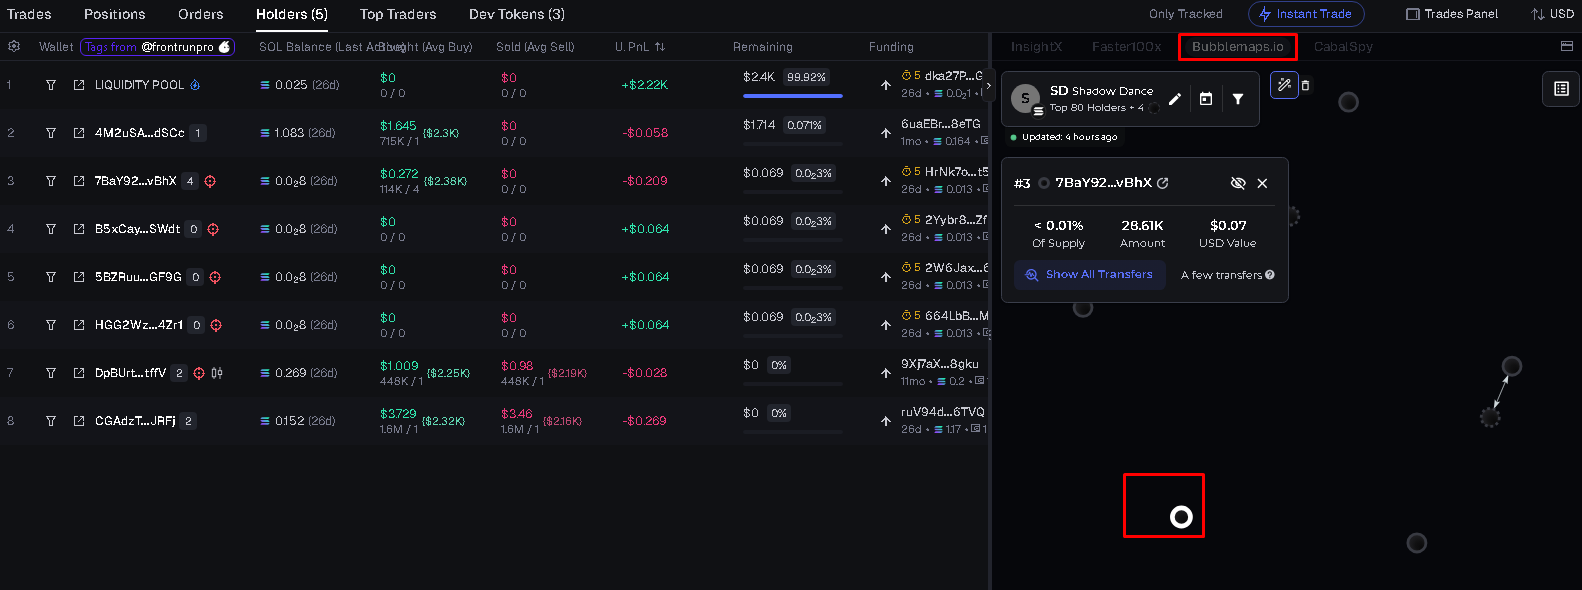Select bubble node at top of map
The image size is (1582, 590).
[1348, 102]
